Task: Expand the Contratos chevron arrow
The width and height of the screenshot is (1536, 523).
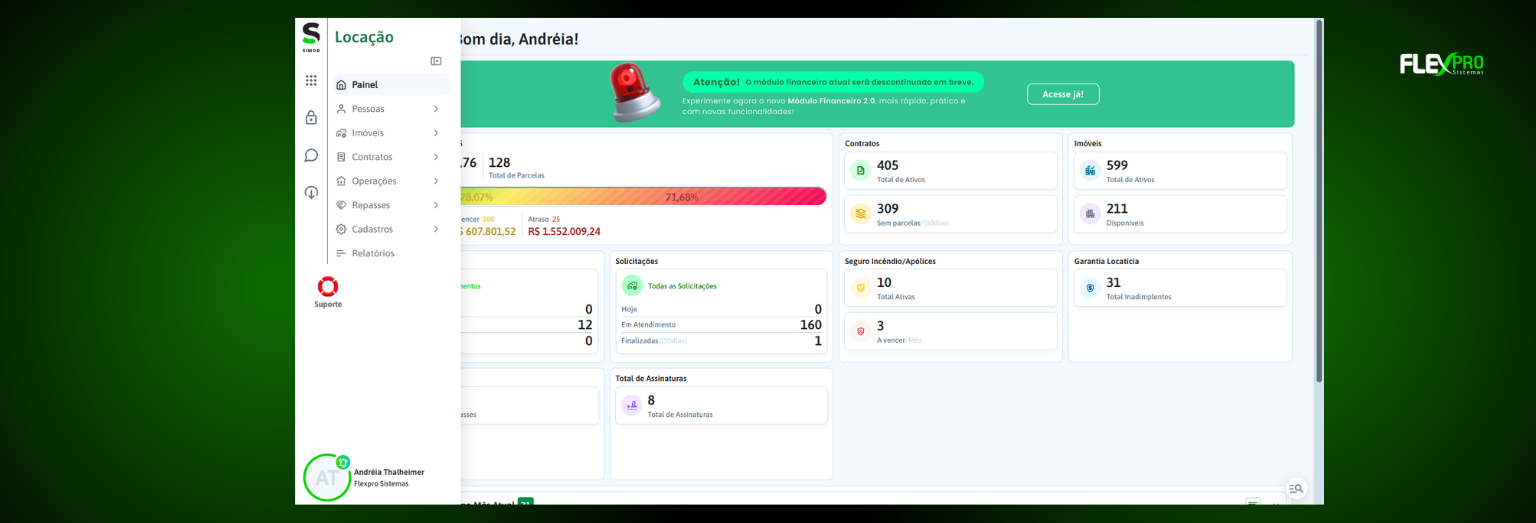Action: [x=436, y=157]
